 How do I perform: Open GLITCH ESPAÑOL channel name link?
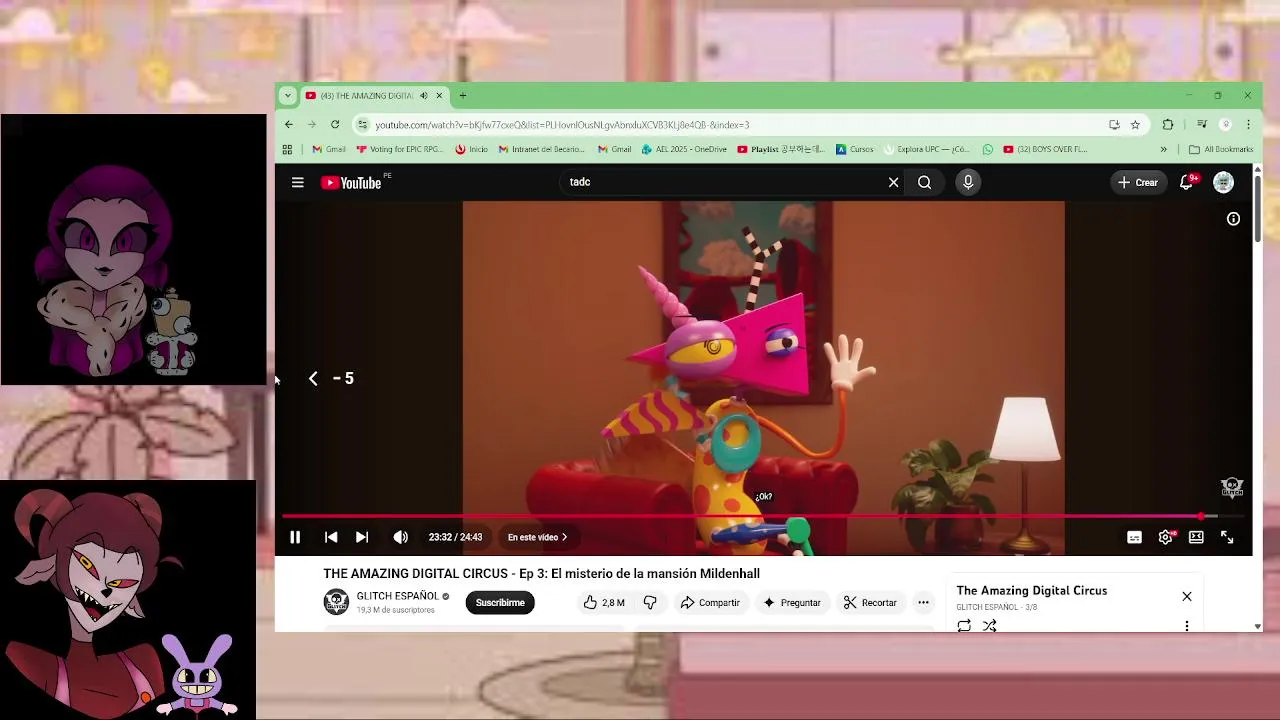click(x=397, y=596)
